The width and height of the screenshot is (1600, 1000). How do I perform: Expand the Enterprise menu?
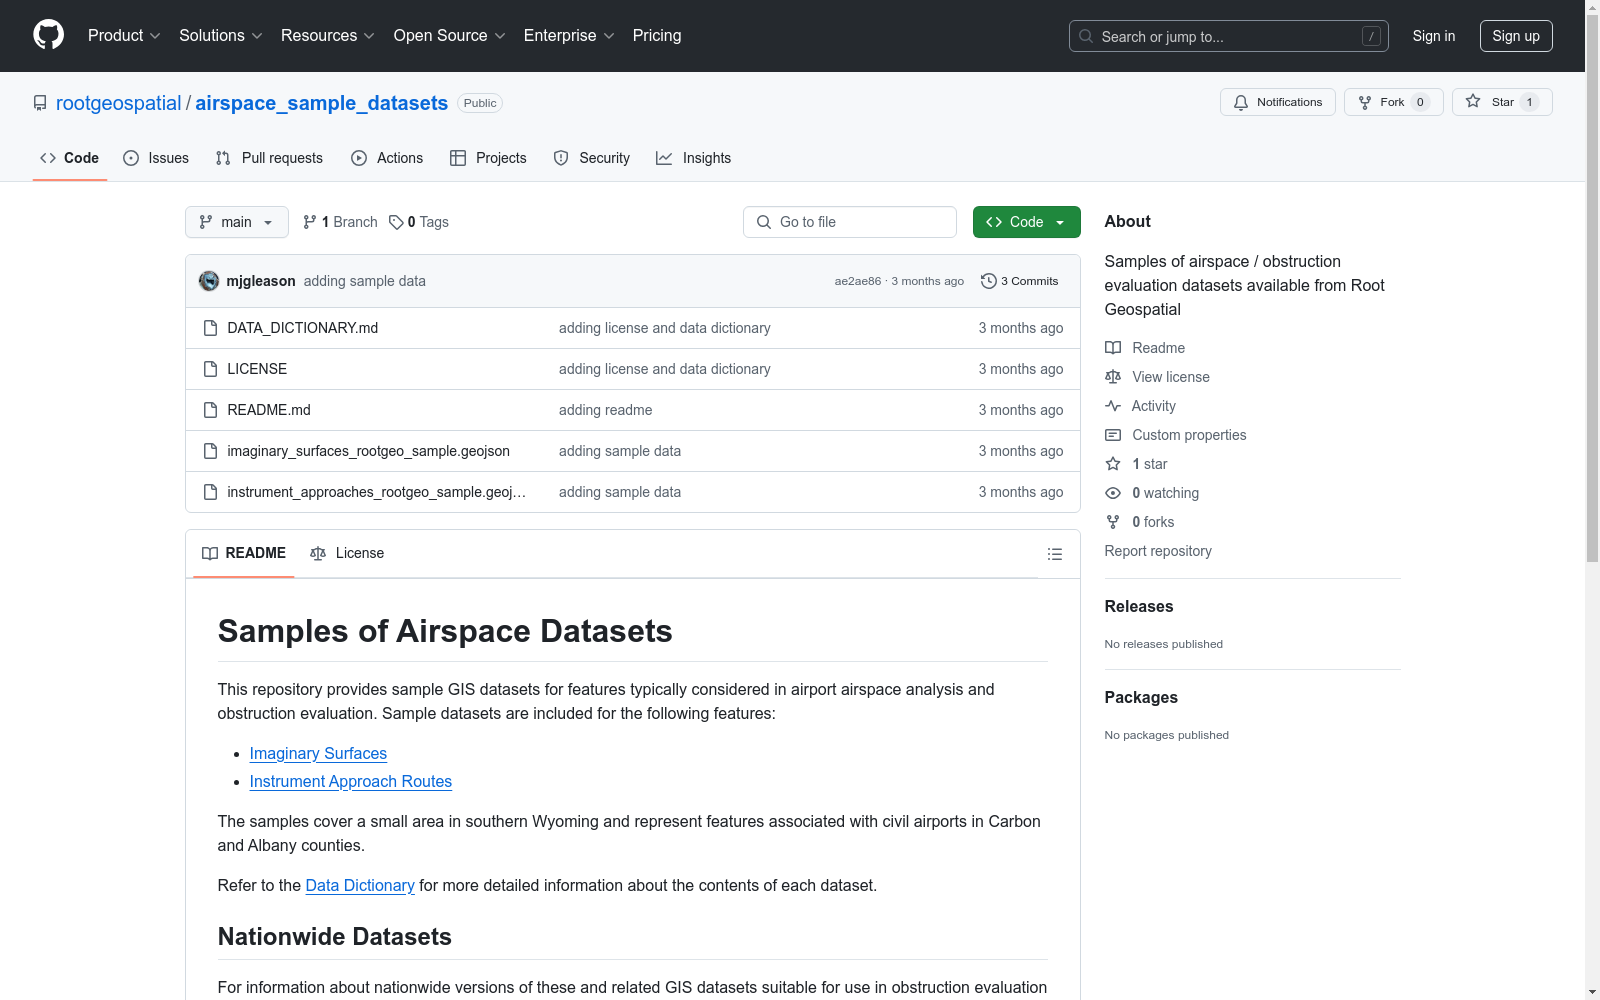tap(569, 36)
